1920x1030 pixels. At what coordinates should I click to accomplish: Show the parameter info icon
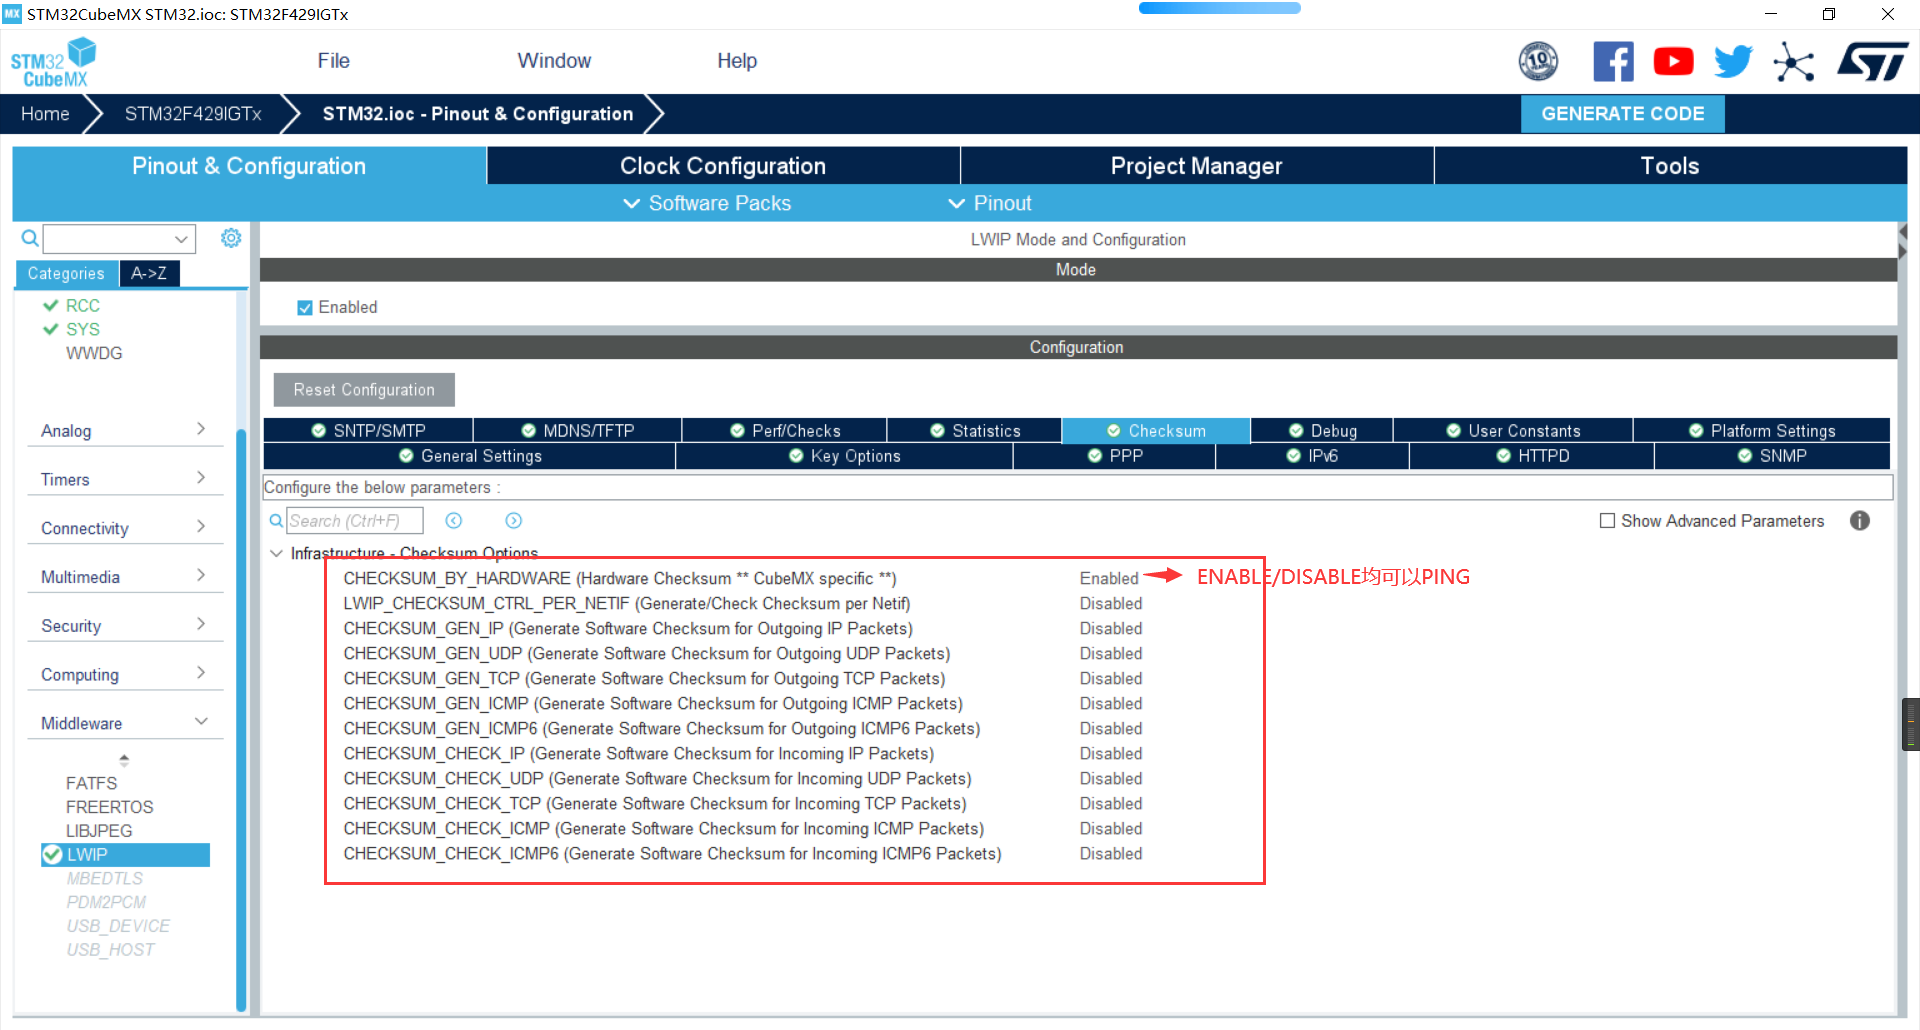tap(1860, 521)
